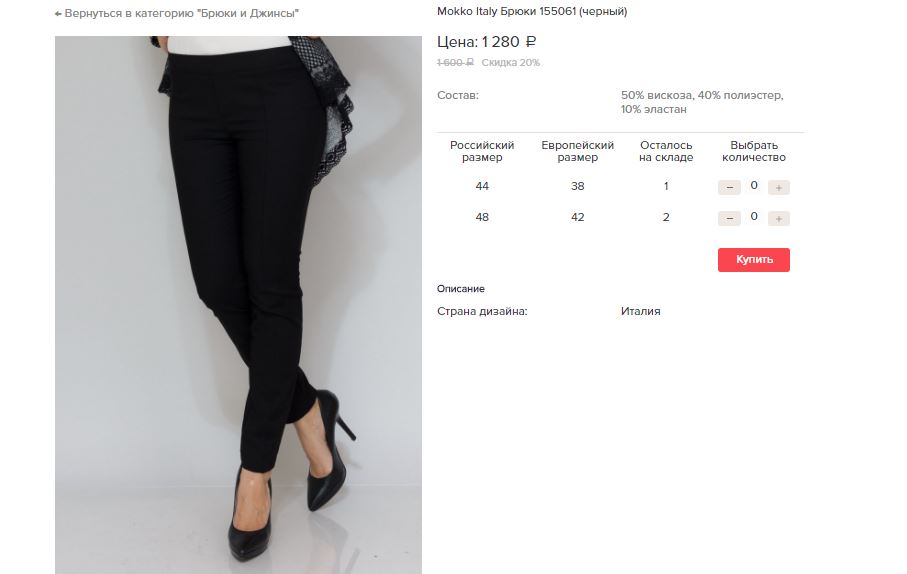Click the 'Европейский размер' column header

pos(577,151)
